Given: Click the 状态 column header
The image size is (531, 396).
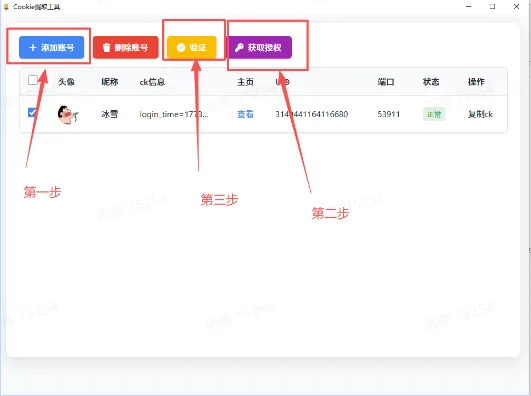Looking at the screenshot, I should (x=431, y=82).
